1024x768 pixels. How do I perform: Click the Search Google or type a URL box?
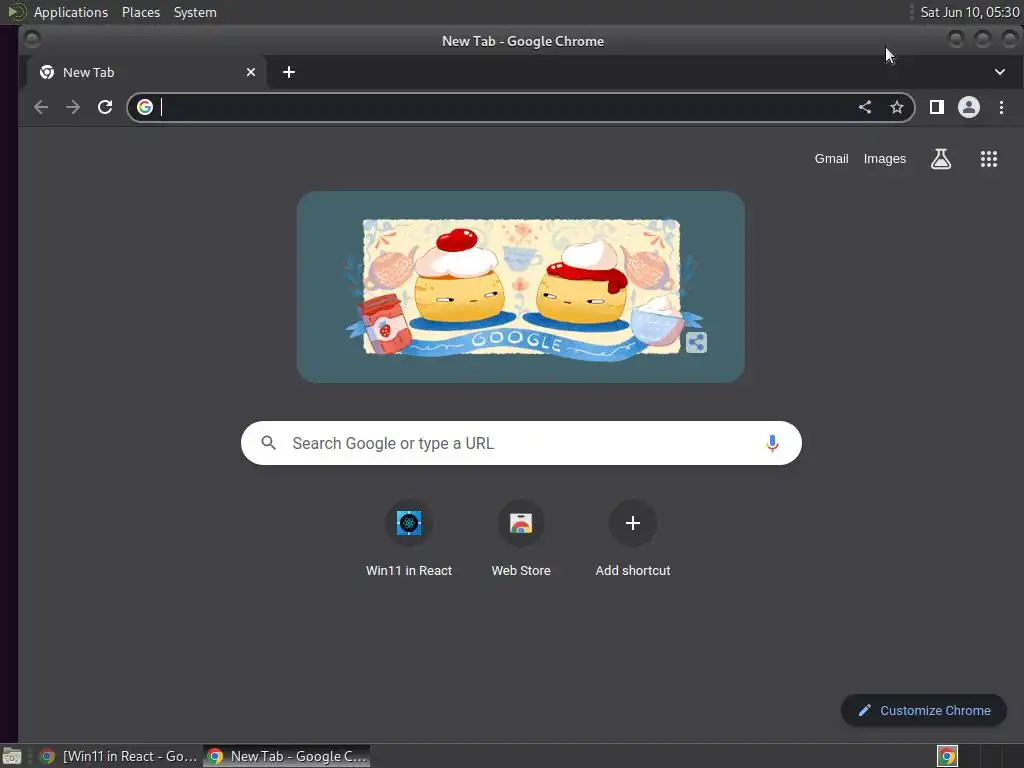521,443
